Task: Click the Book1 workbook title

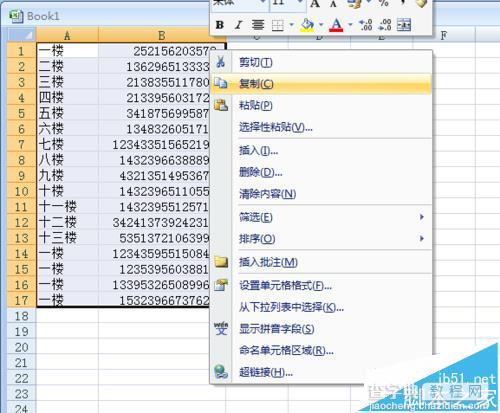Action: (43, 16)
